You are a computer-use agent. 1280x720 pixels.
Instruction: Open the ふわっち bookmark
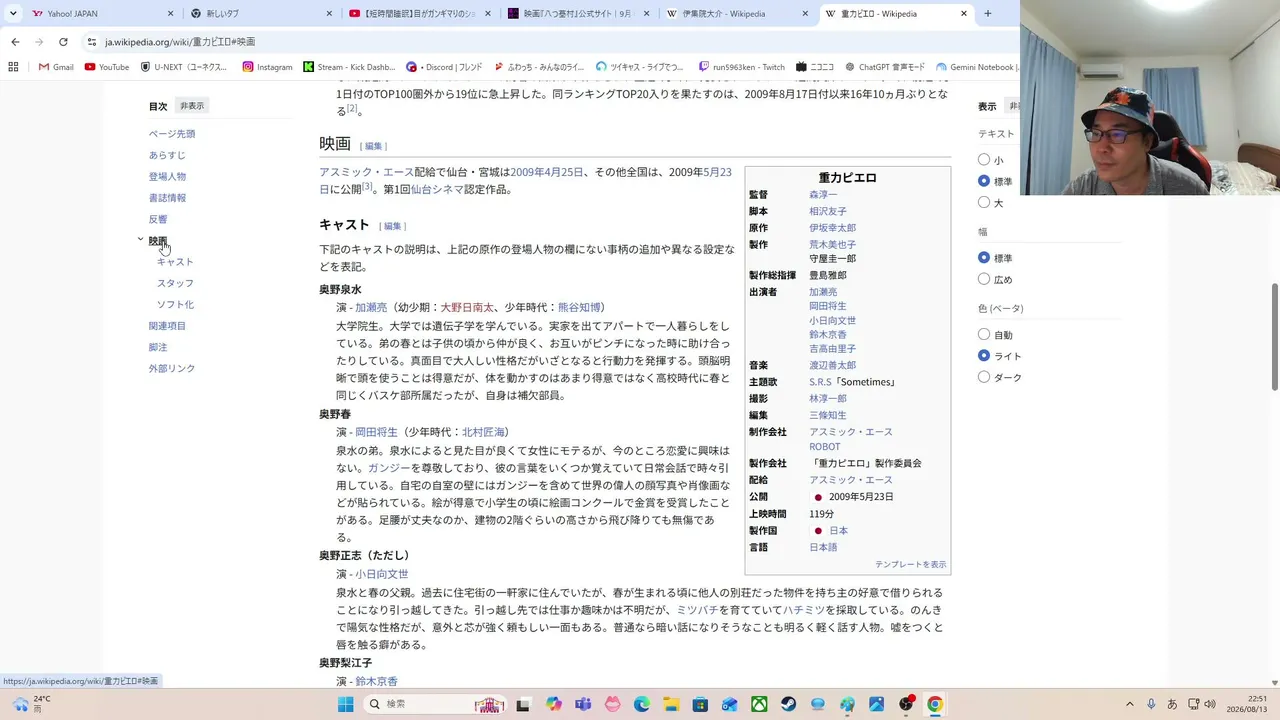[539, 67]
